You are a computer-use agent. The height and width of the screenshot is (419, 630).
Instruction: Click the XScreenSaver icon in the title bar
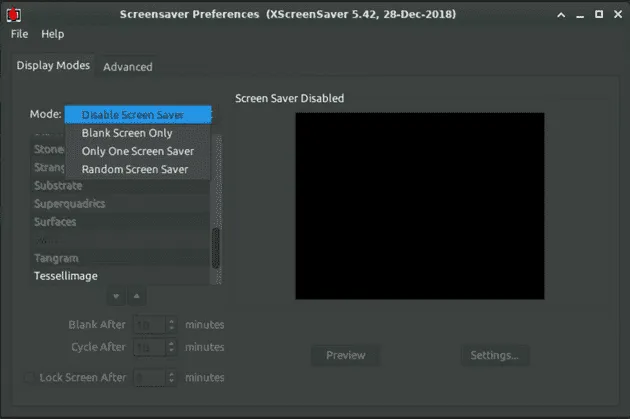[13, 14]
